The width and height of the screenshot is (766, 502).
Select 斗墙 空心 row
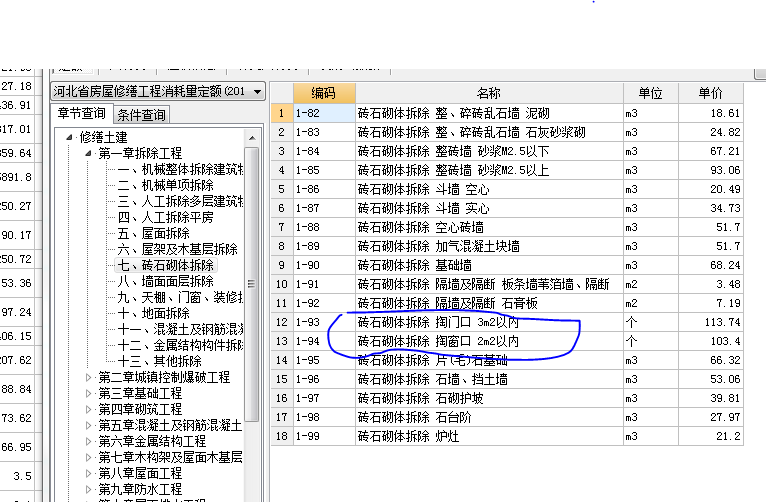507,189
